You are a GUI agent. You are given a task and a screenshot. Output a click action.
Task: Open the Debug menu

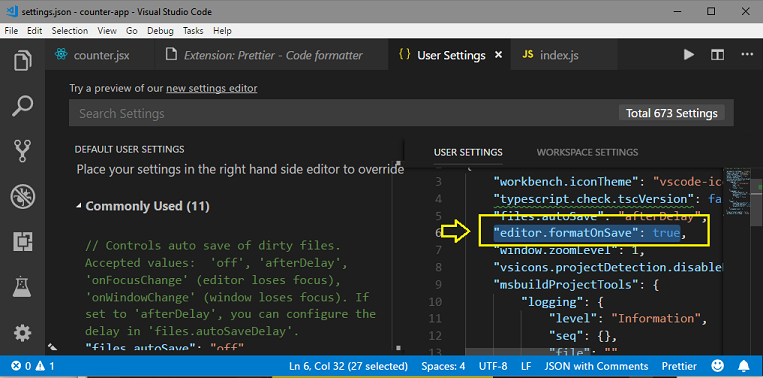click(160, 31)
